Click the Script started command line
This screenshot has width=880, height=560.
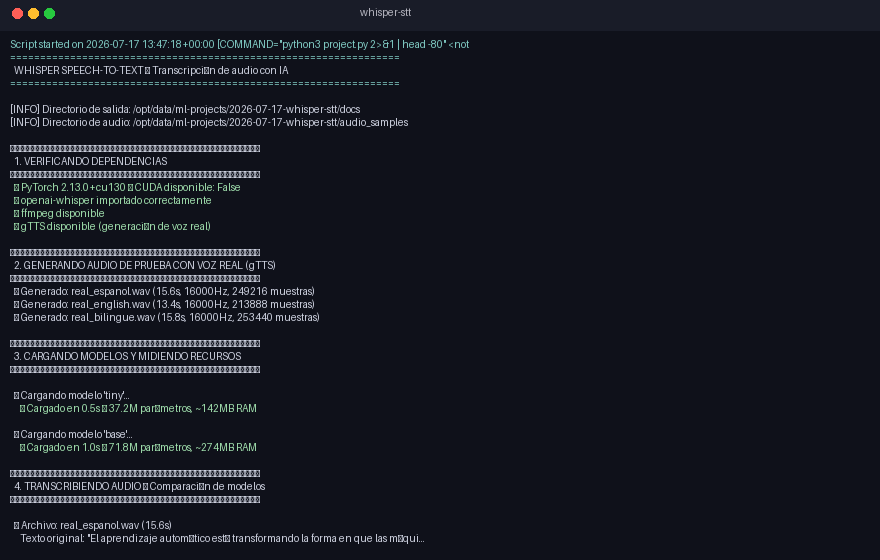pyautogui.click(x=240, y=44)
